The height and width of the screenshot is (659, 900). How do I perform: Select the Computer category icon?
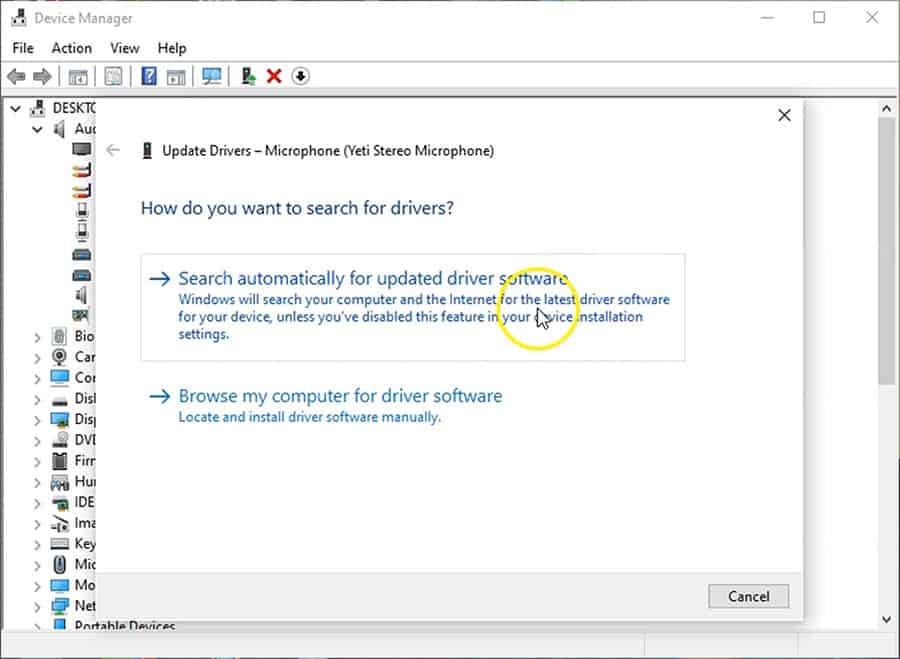coord(59,378)
